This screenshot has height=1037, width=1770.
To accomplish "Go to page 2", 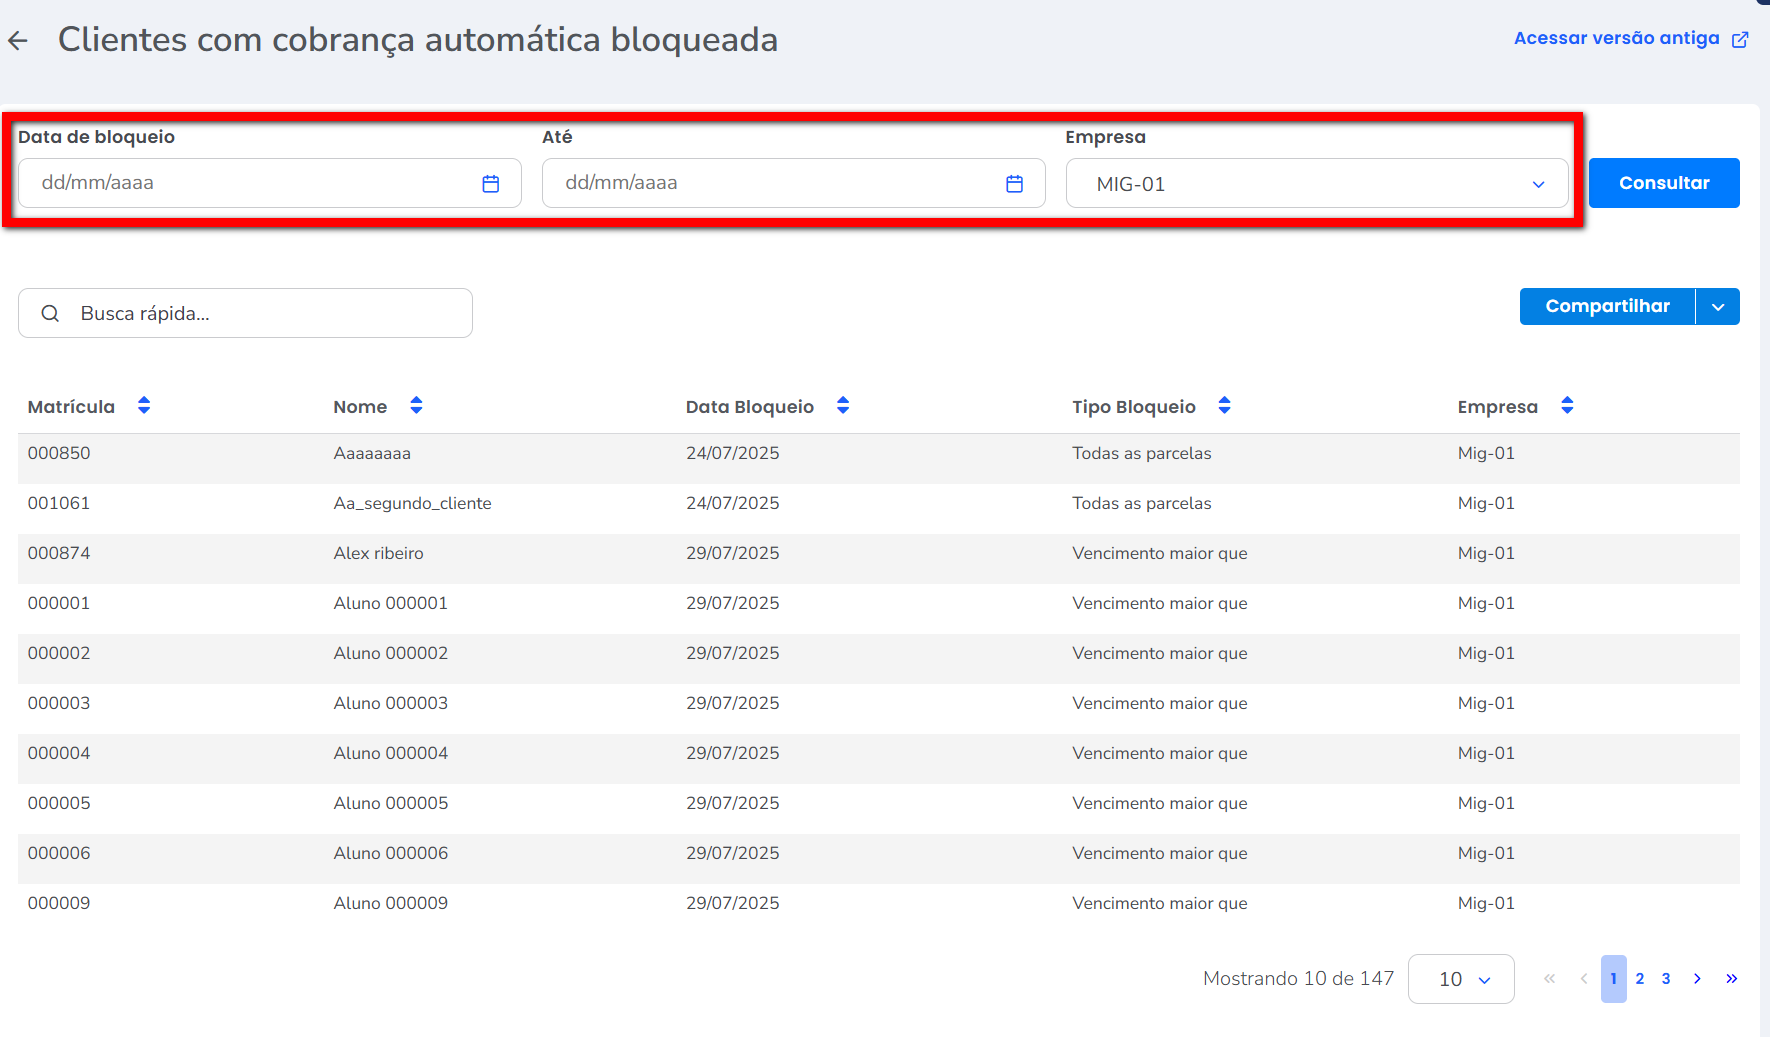I will pos(1640,979).
